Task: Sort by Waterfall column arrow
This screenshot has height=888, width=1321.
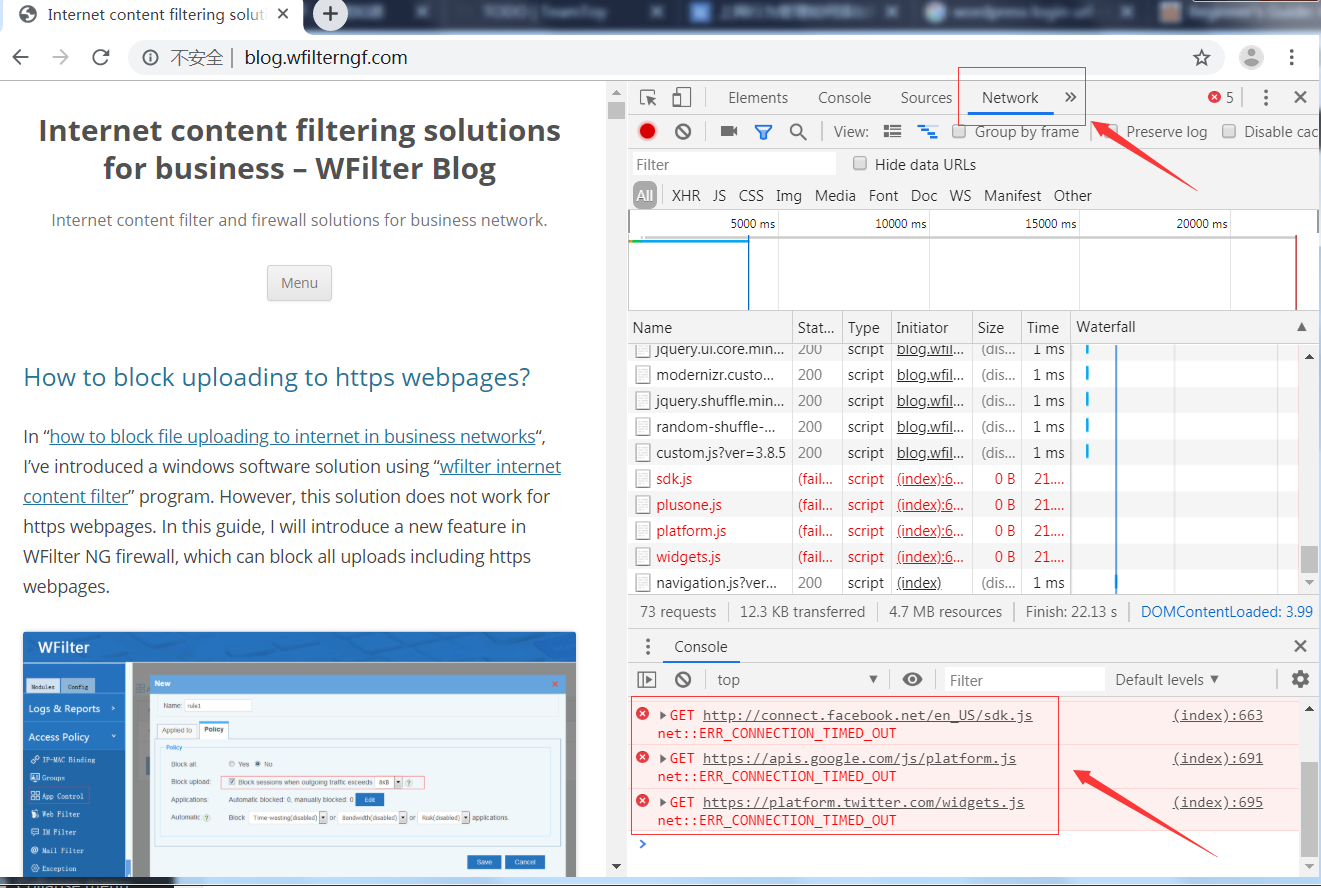Action: (1301, 327)
